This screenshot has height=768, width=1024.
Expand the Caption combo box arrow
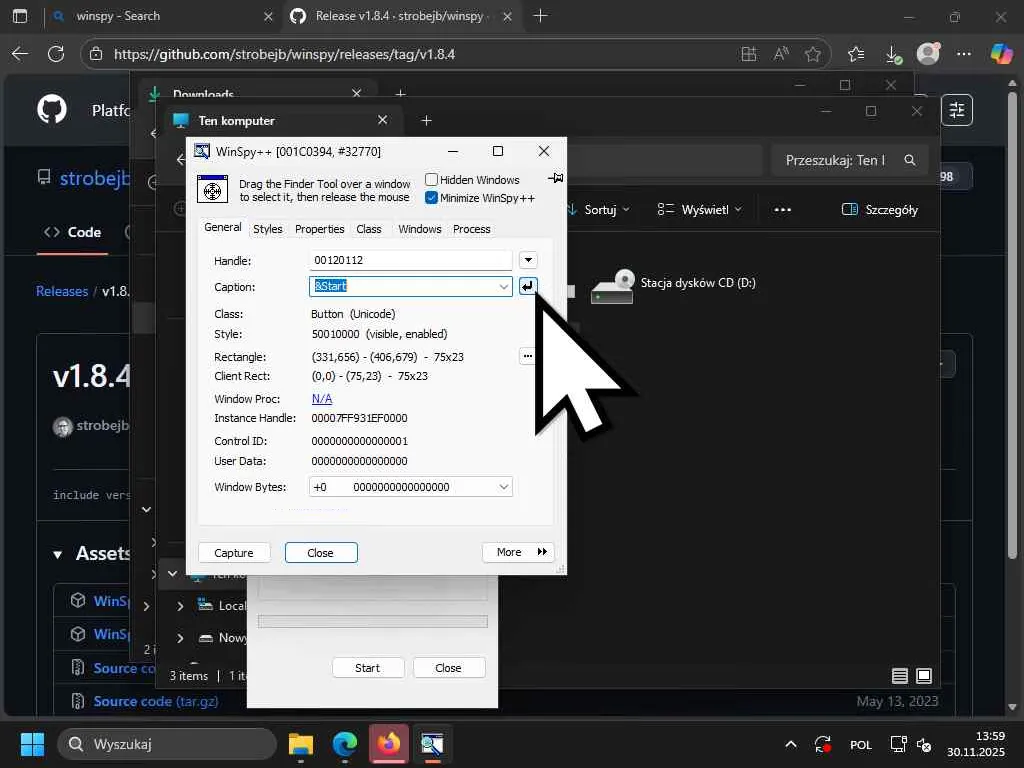(x=504, y=287)
